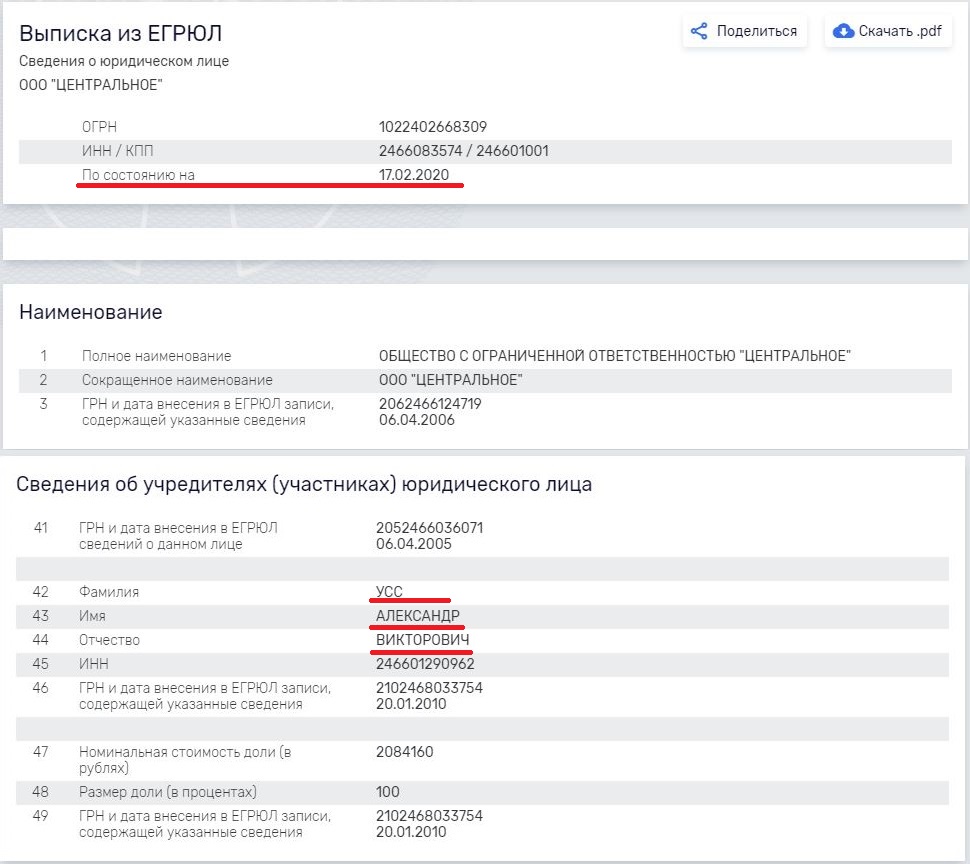Click the ОГРН value 1022402668309
Image resolution: width=970 pixels, height=864 pixels.
click(432, 127)
